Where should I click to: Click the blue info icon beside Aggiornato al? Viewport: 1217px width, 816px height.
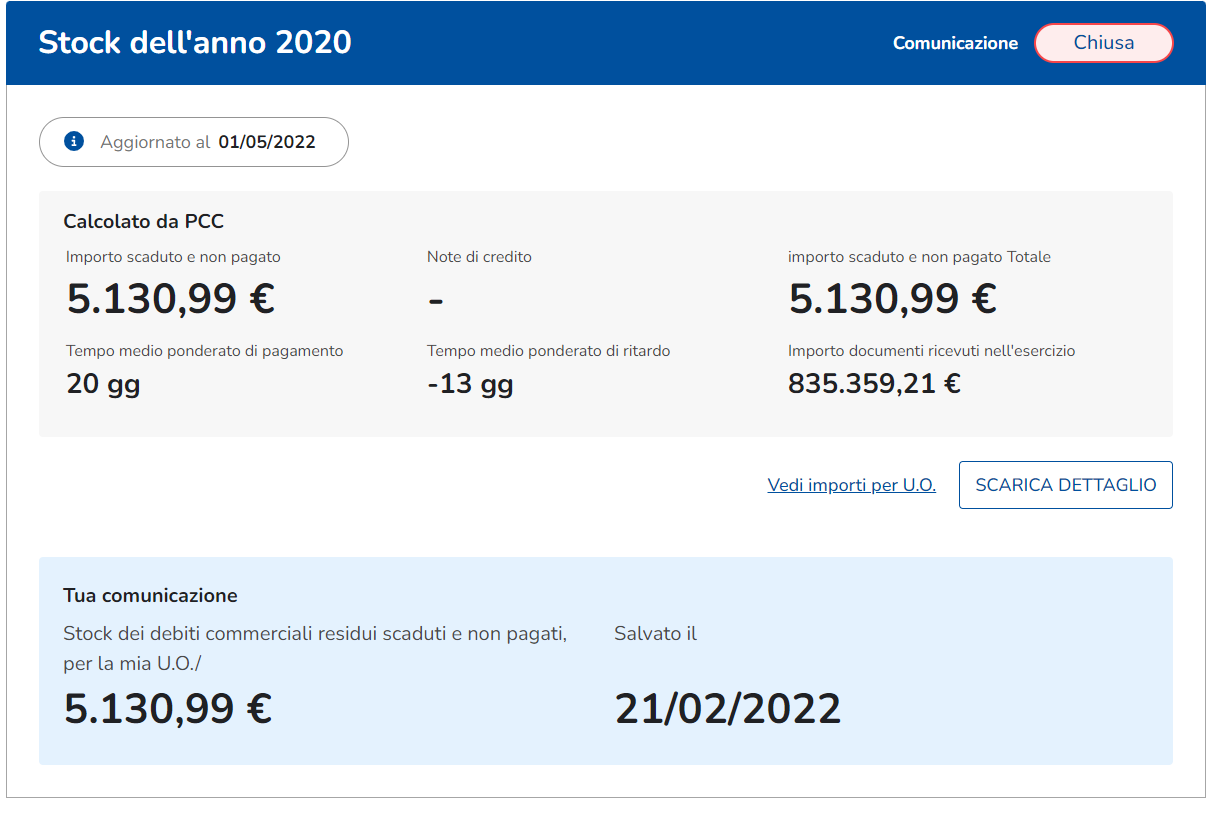74,142
